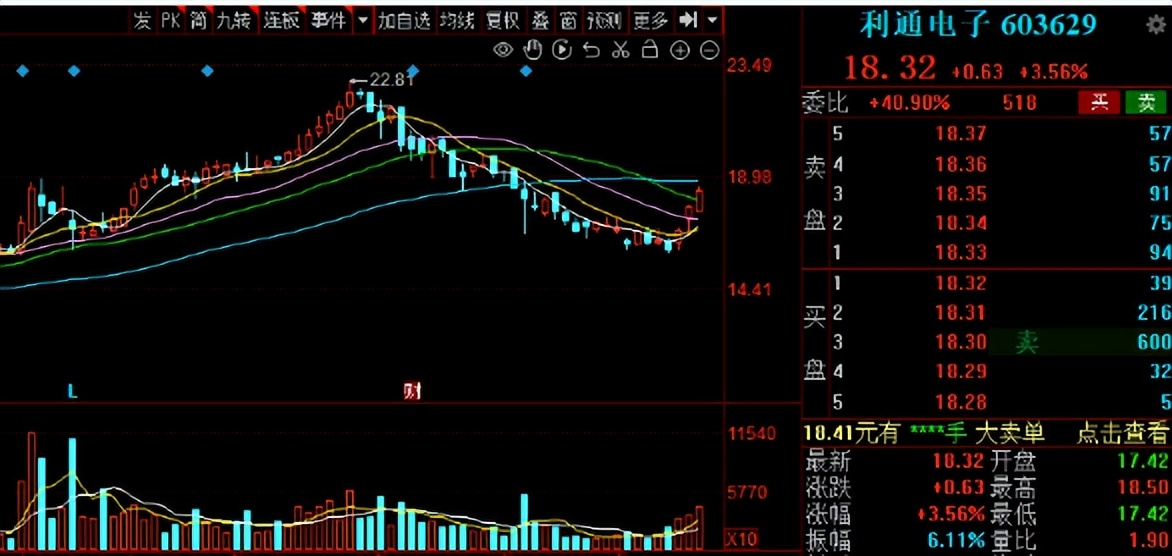
Task: Toggle the eye visibility icon above chart
Action: click(504, 51)
